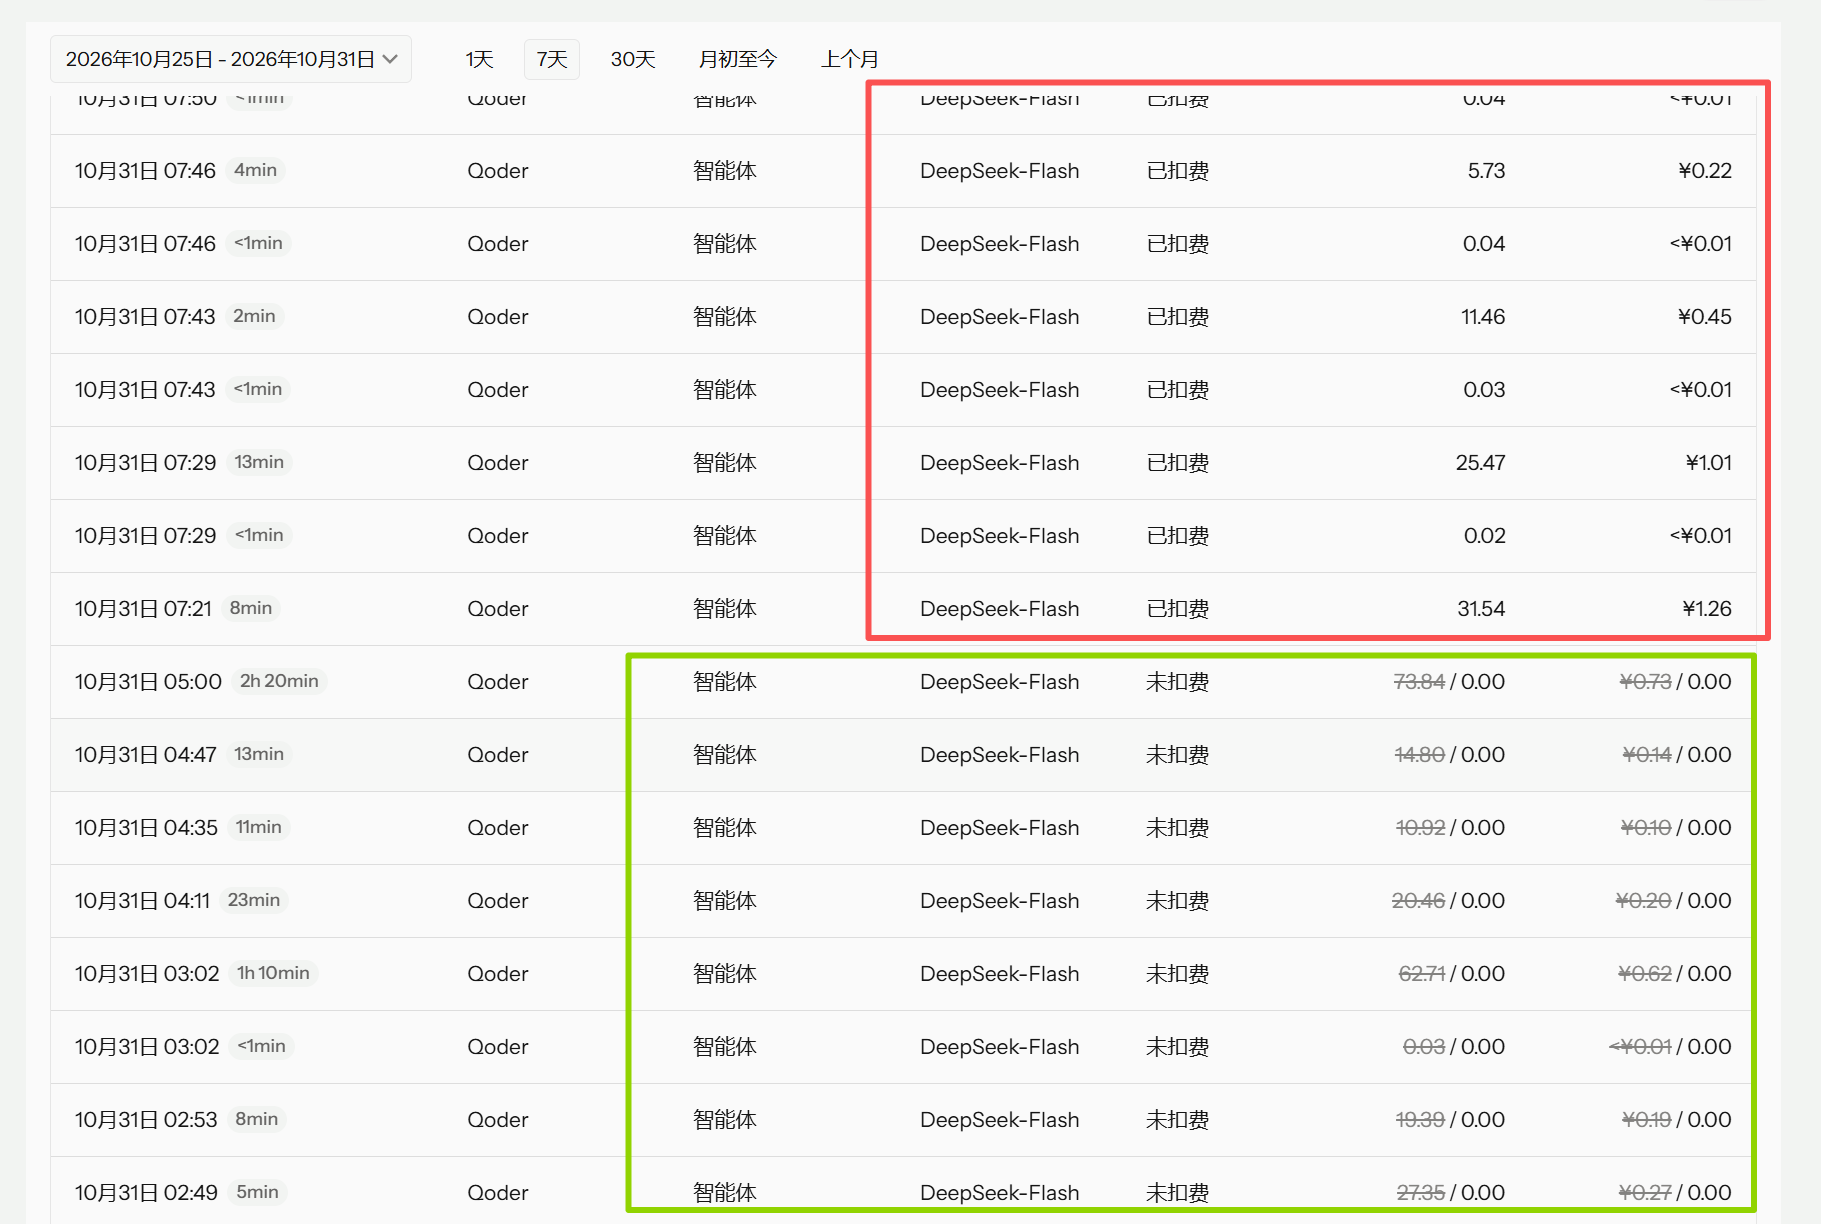The height and width of the screenshot is (1224, 1821).
Task: Click the 10月31日 07:46 4min timestamp
Action: tap(145, 171)
